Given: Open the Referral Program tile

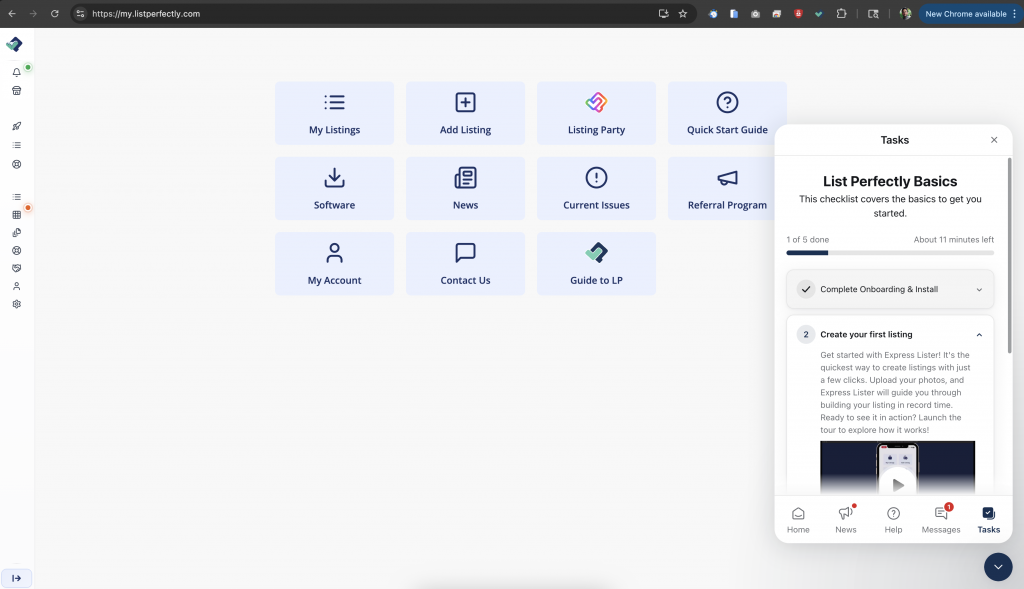Looking at the screenshot, I should click(727, 188).
